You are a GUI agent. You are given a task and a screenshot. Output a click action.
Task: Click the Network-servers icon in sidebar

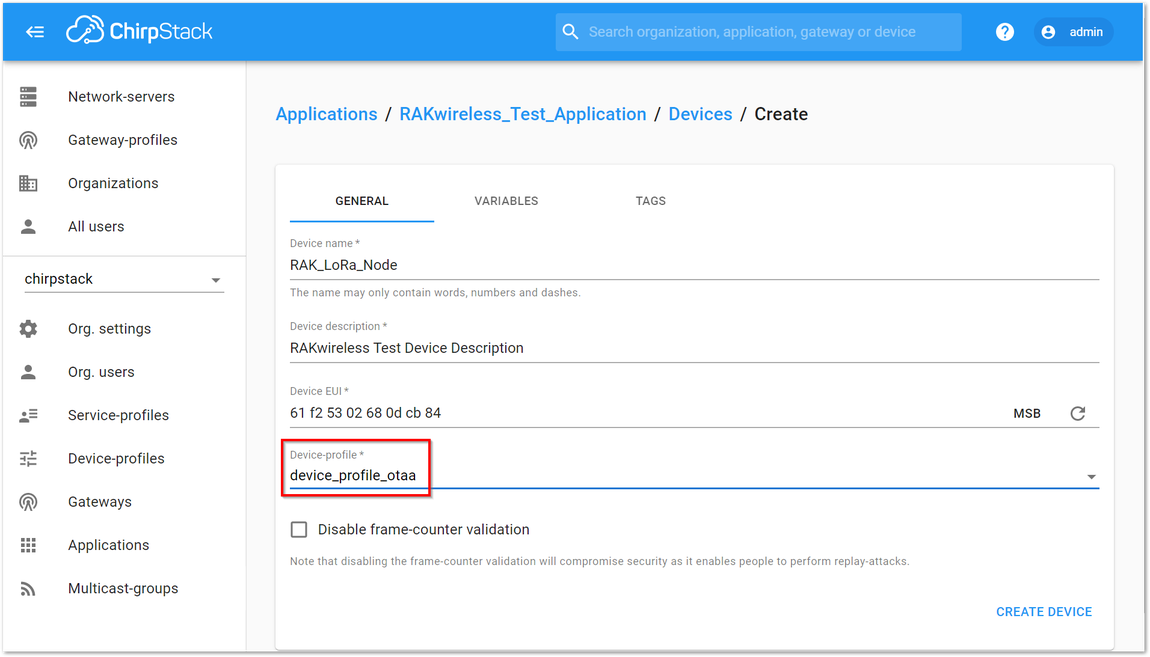point(29,97)
